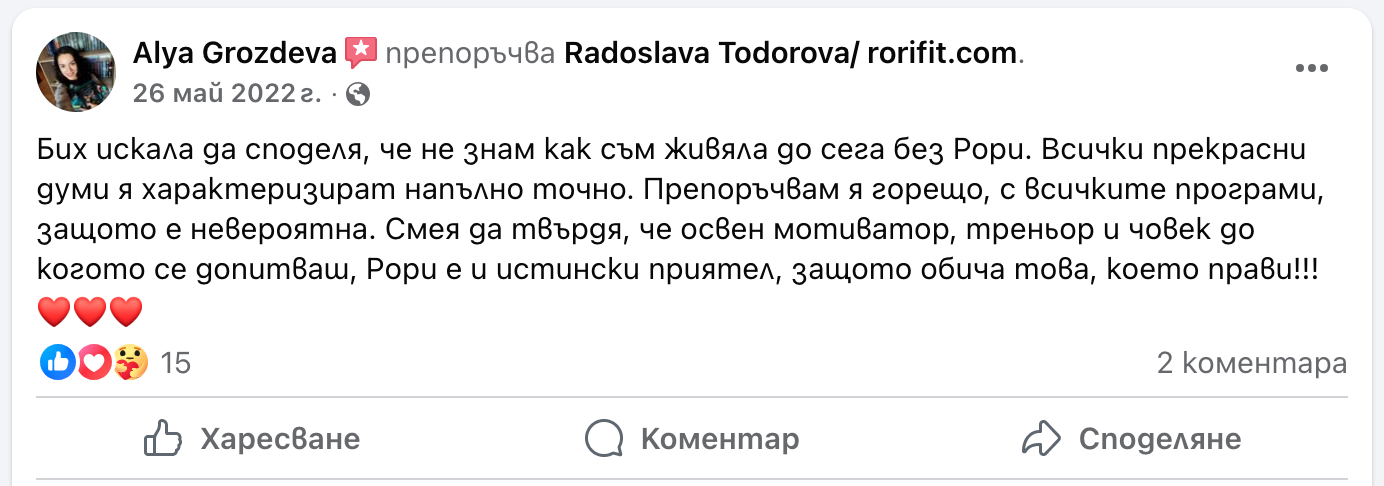Open Alya Grozdeva's profile name link
The height and width of the screenshot is (486, 1384).
tap(235, 54)
